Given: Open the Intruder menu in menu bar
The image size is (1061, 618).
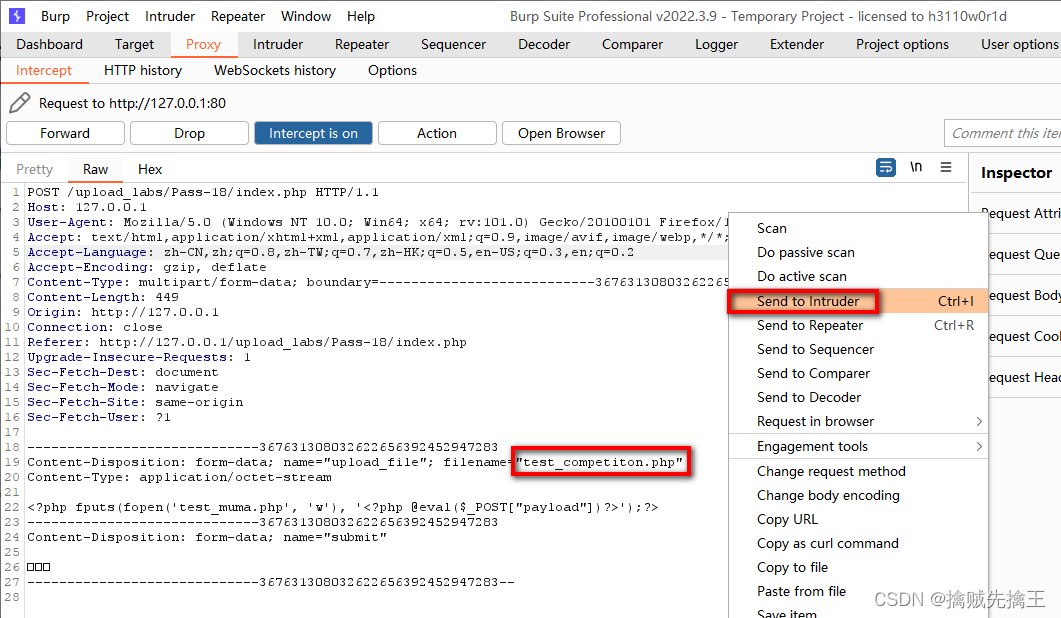Looking at the screenshot, I should (170, 16).
